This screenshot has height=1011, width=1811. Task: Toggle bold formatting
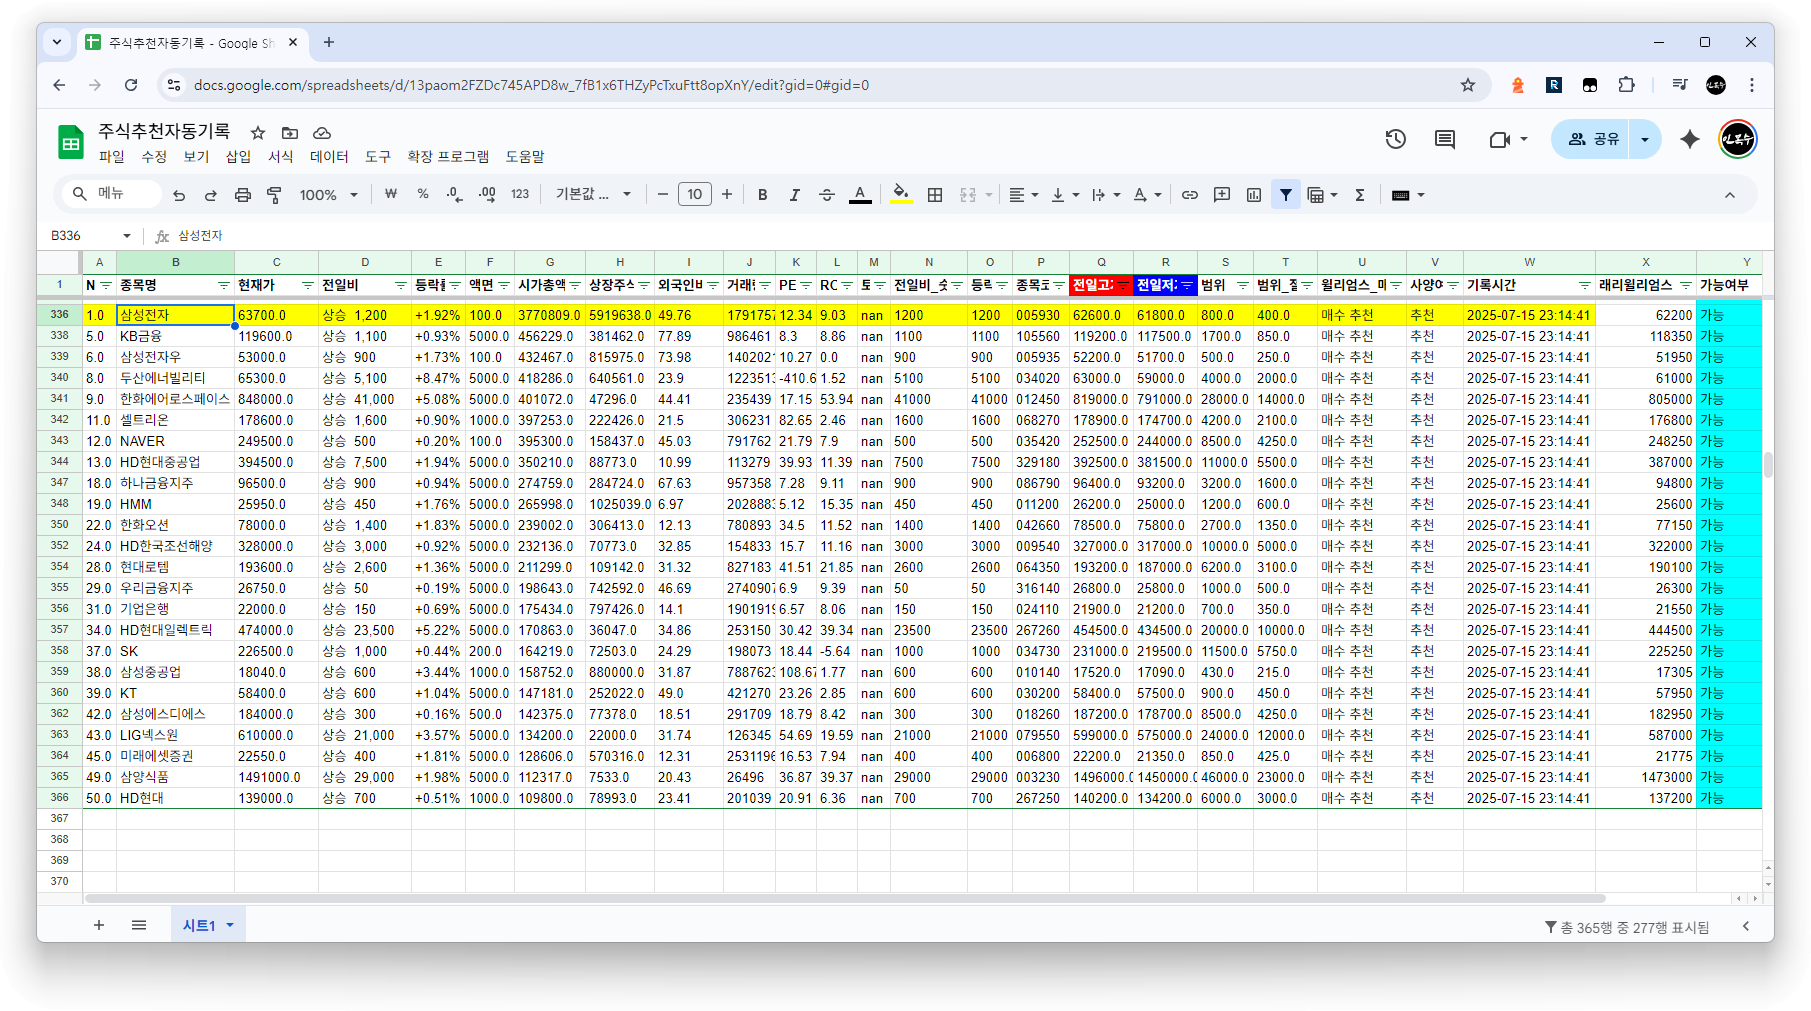pos(763,195)
